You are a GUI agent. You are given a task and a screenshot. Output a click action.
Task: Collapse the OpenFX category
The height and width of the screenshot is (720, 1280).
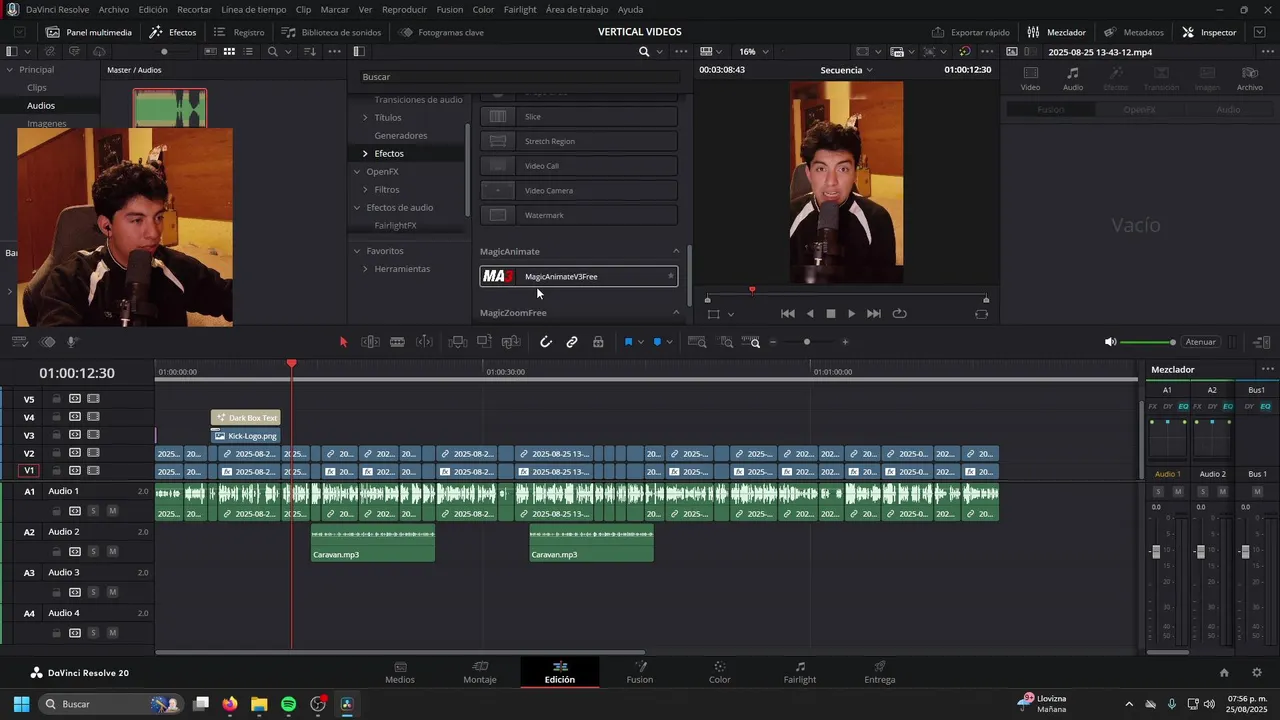coord(357,172)
